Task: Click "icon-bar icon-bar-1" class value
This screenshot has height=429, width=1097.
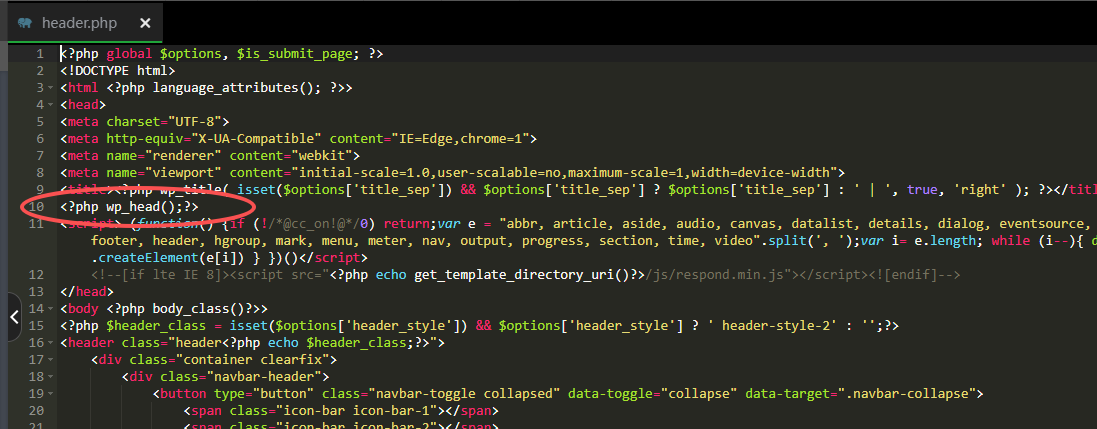Action: tap(357, 410)
